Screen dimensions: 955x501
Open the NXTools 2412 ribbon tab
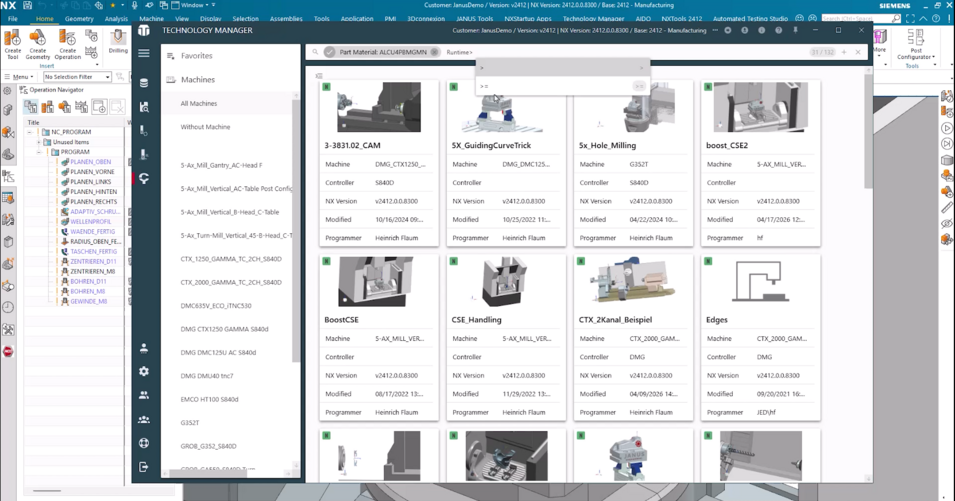pos(682,19)
